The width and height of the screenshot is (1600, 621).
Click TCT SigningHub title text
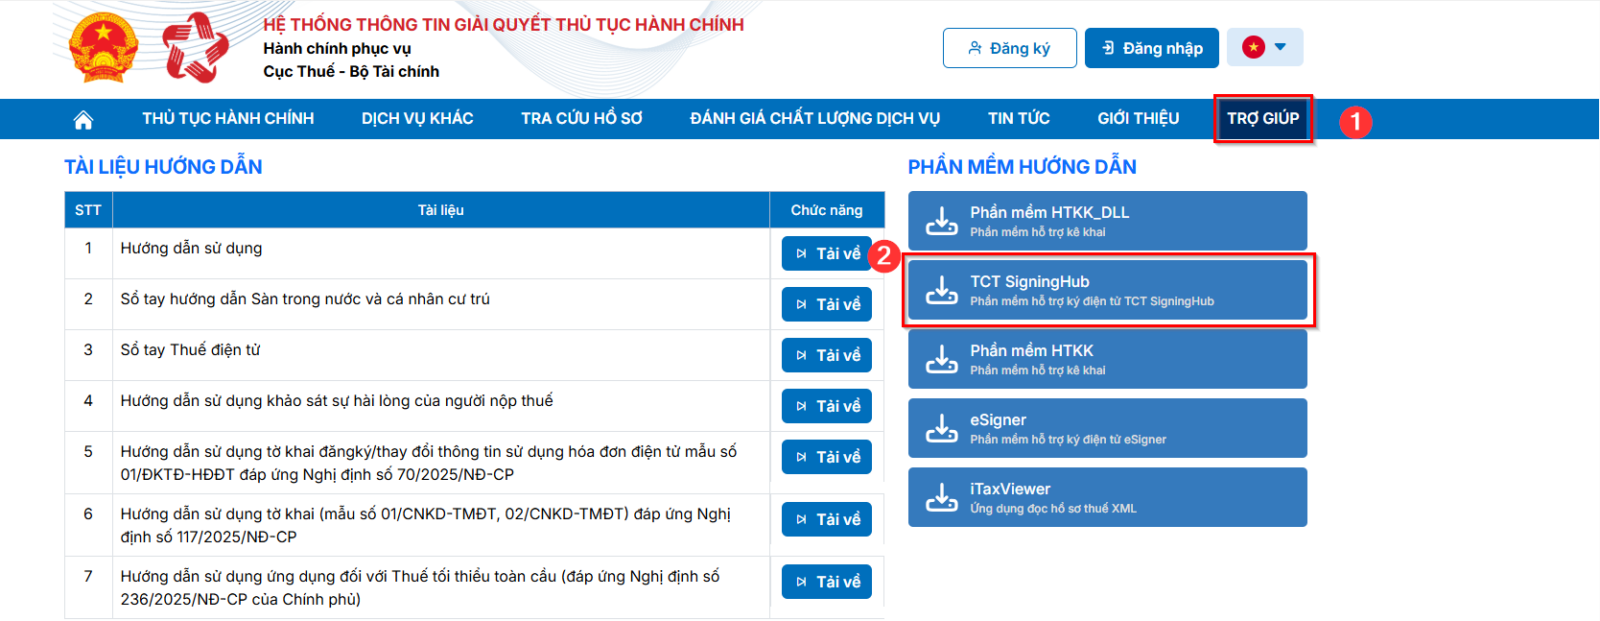pos(1029,282)
